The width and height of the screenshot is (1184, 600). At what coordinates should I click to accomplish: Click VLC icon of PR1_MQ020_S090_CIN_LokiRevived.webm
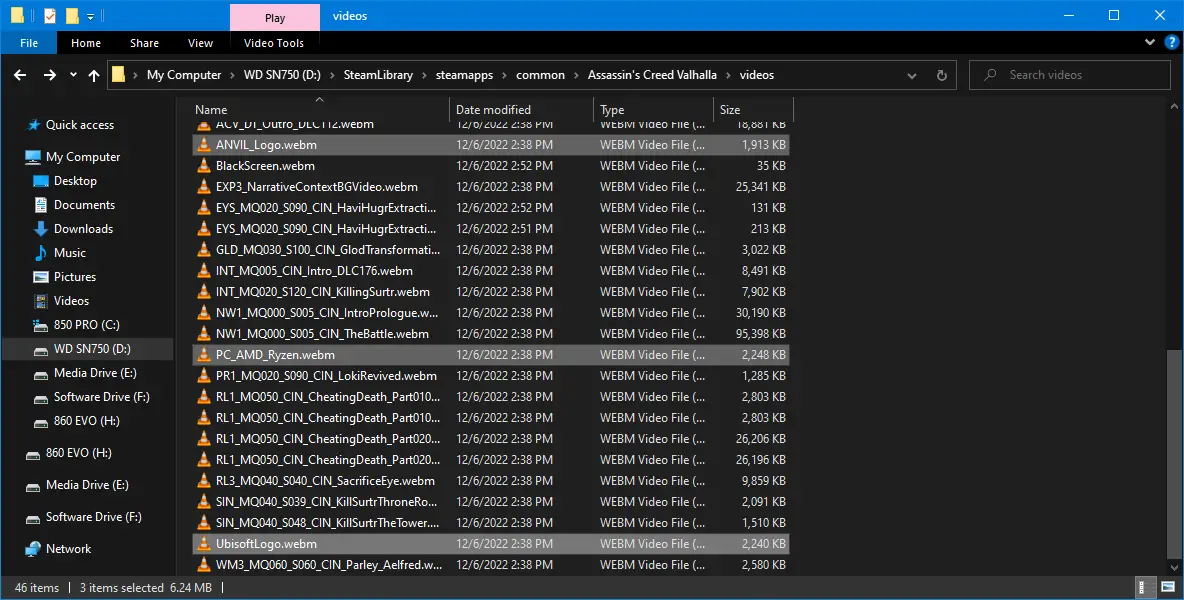[203, 376]
